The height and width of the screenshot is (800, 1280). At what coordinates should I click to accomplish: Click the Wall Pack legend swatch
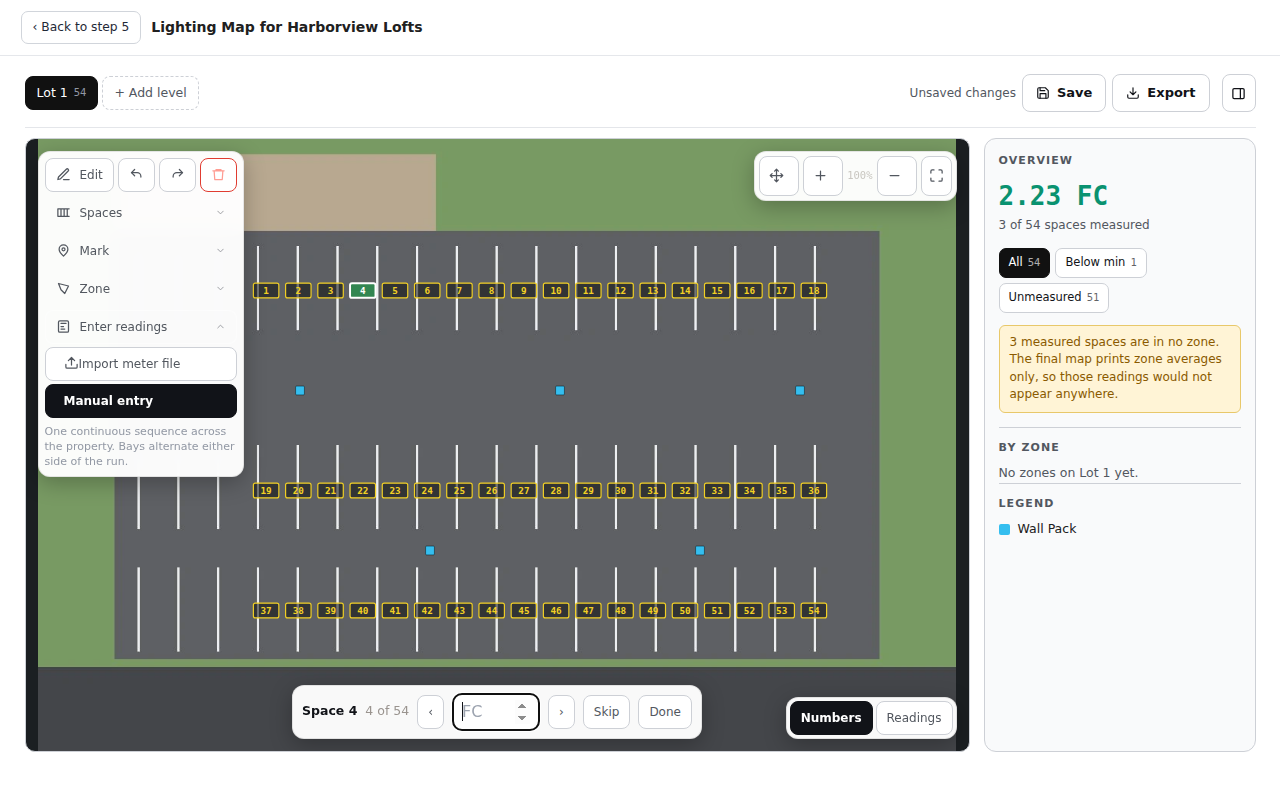click(x=1005, y=529)
